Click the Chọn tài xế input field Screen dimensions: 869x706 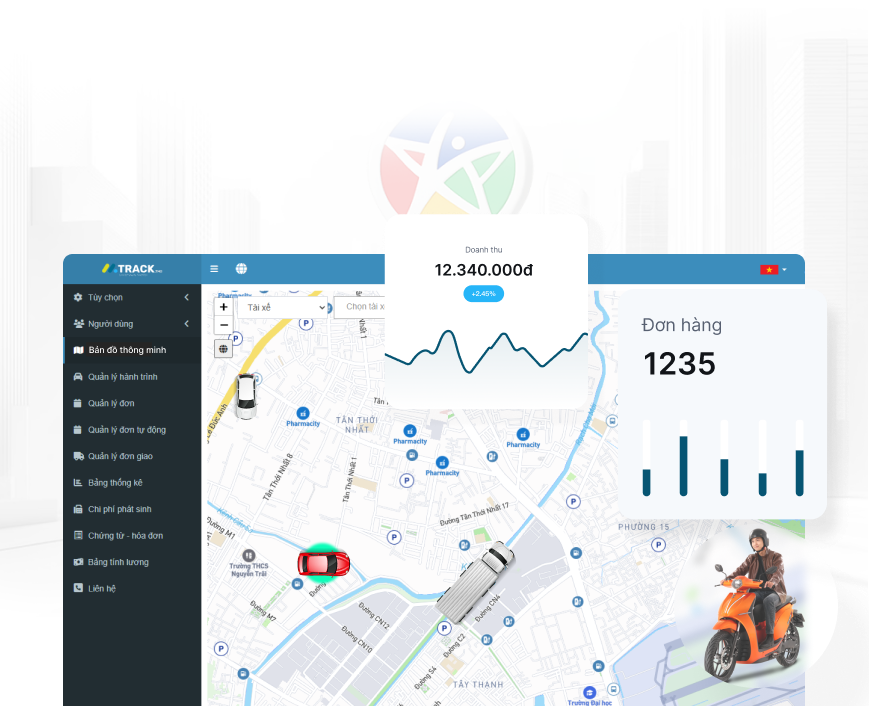360,307
